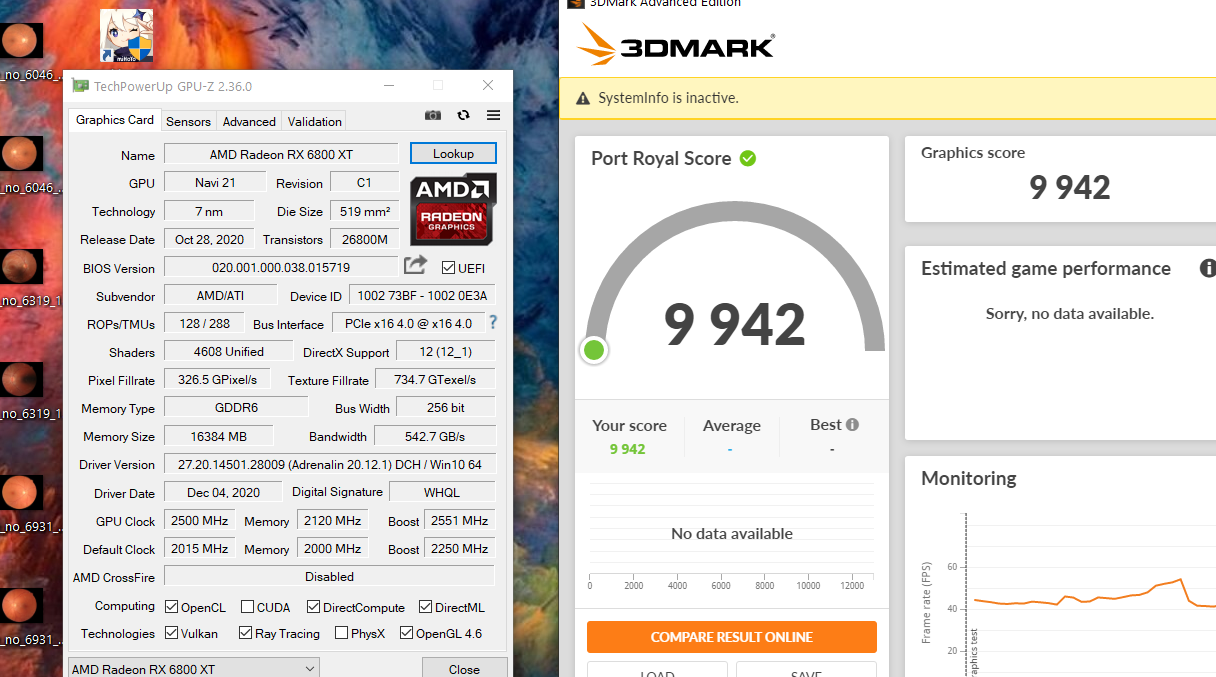Image resolution: width=1216 pixels, height=677 pixels.
Task: Click the green gauge marker dot
Action: (594, 350)
